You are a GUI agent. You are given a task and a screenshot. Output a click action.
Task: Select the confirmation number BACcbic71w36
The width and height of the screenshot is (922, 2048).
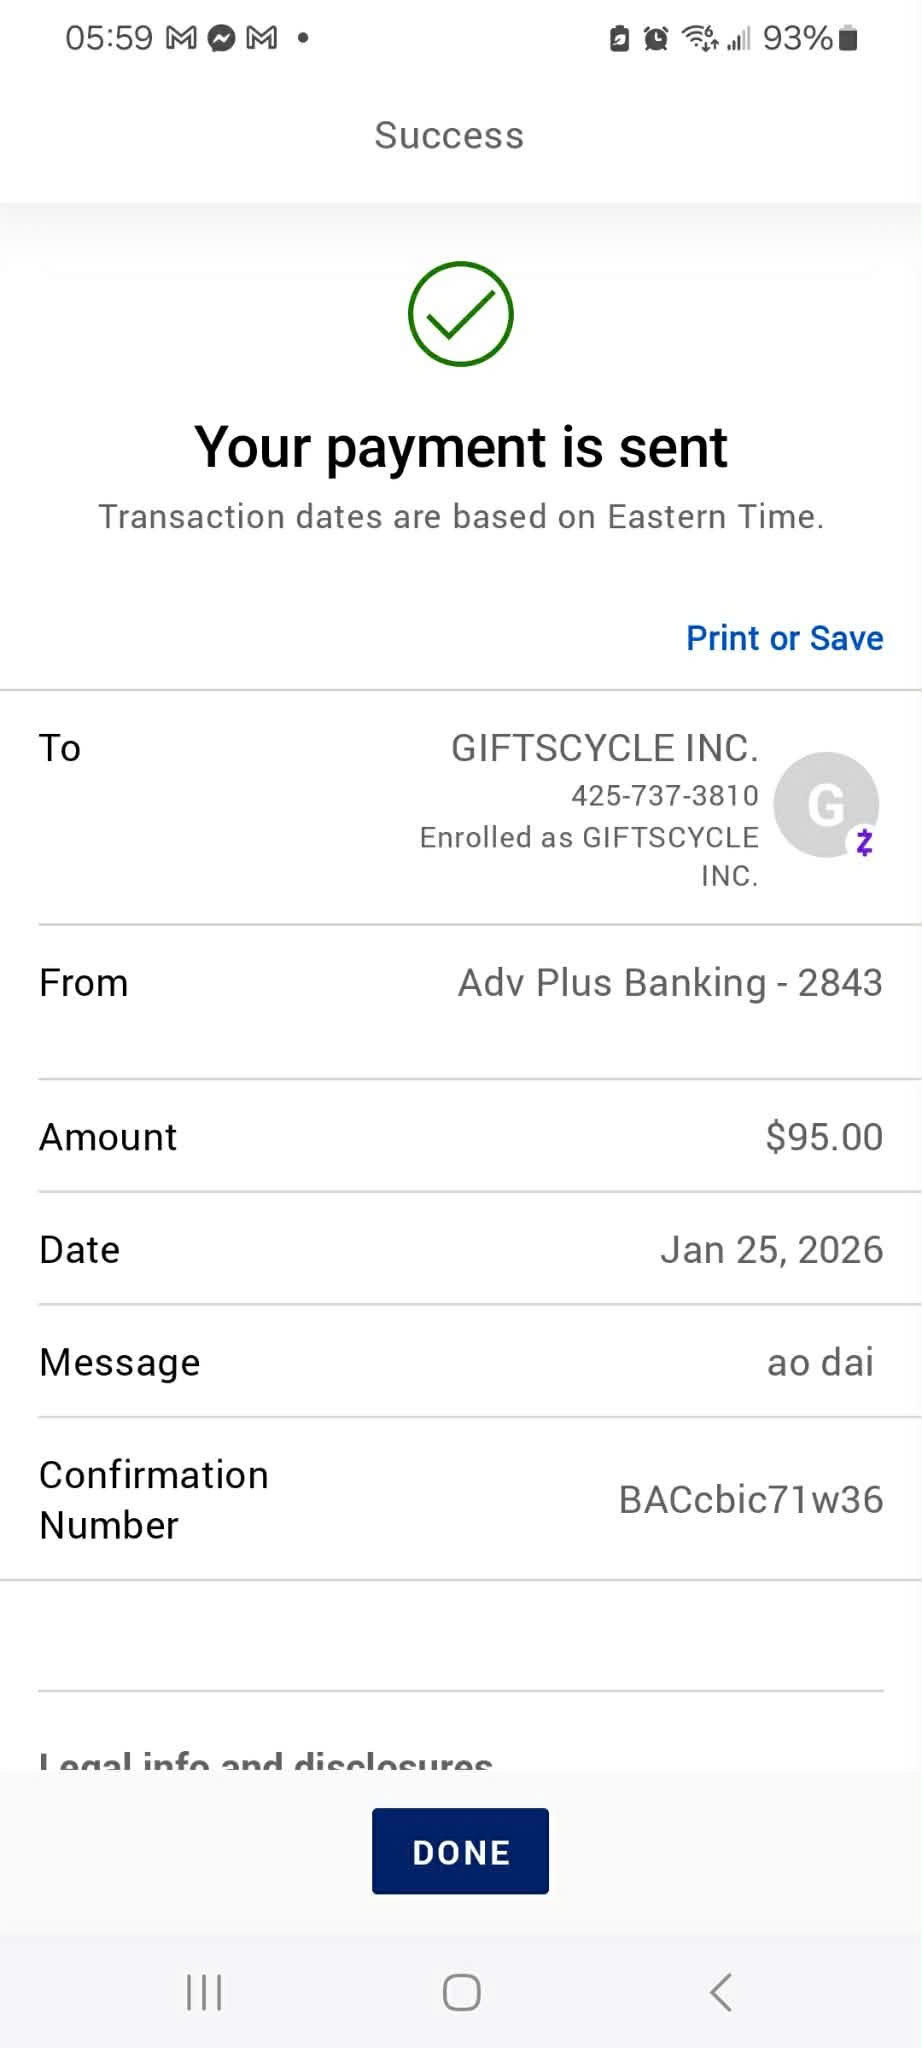[751, 1499]
